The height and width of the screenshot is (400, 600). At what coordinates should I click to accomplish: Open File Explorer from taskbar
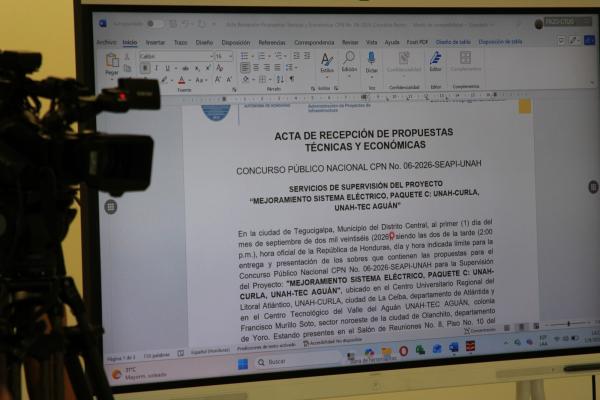pyautogui.click(x=386, y=352)
